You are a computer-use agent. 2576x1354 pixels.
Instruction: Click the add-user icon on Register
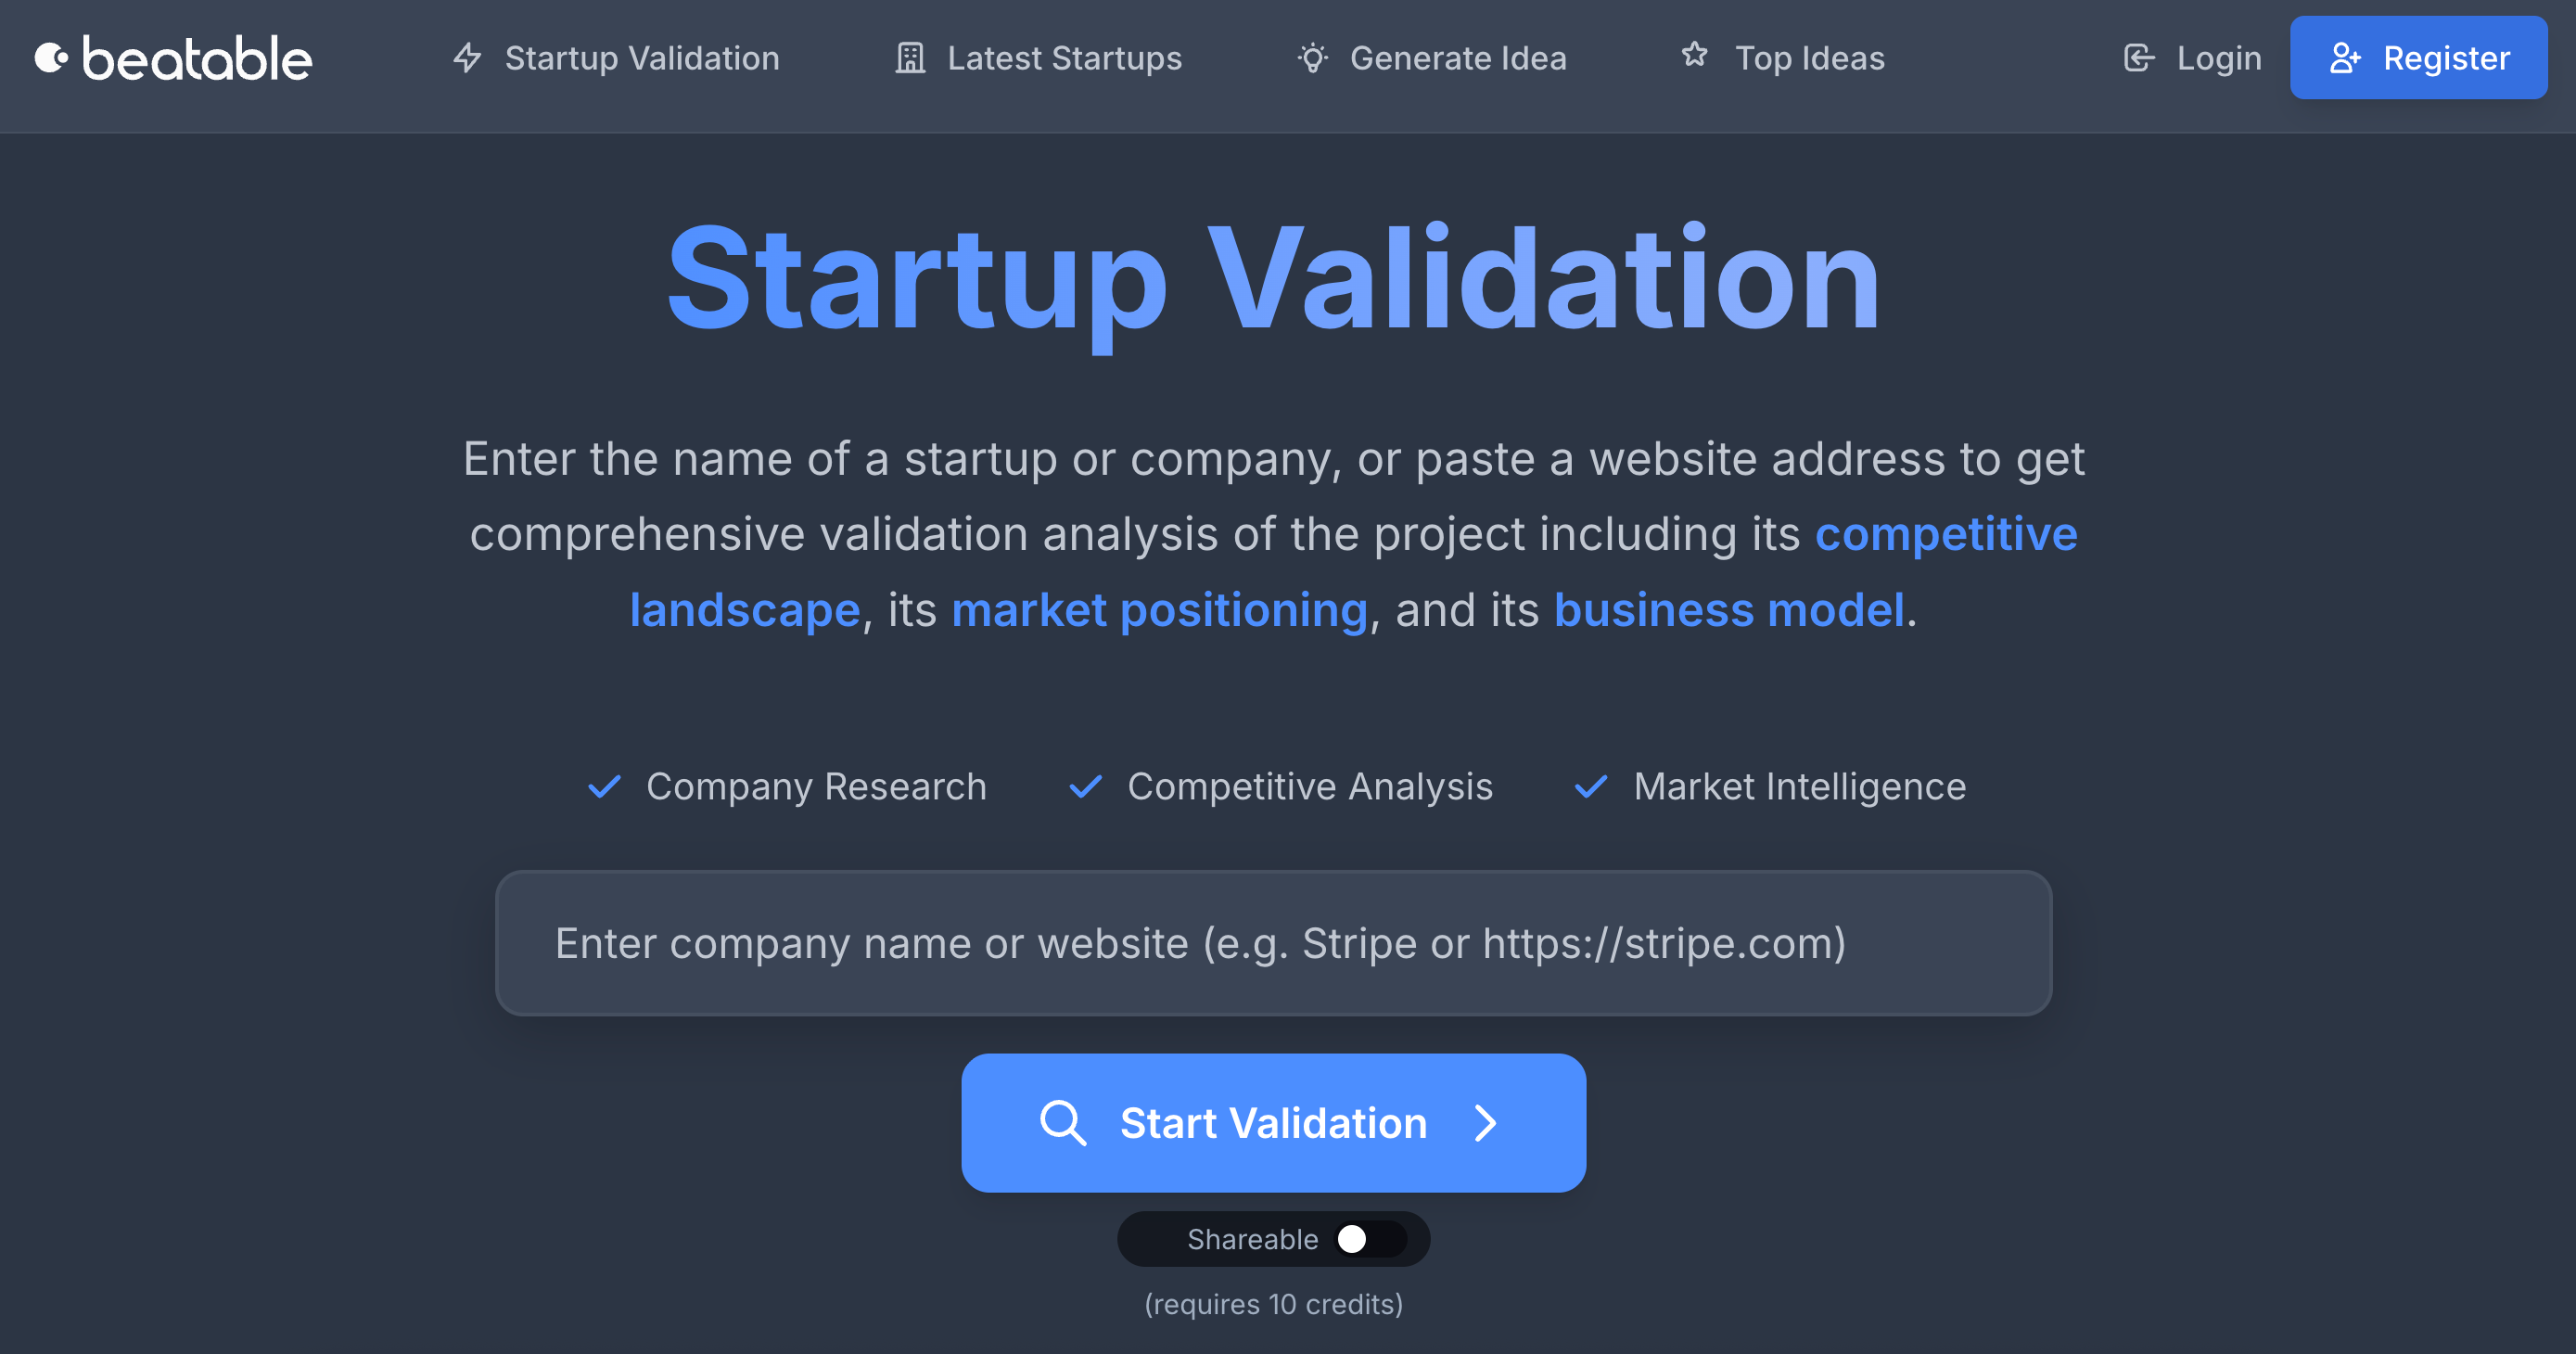point(2345,58)
